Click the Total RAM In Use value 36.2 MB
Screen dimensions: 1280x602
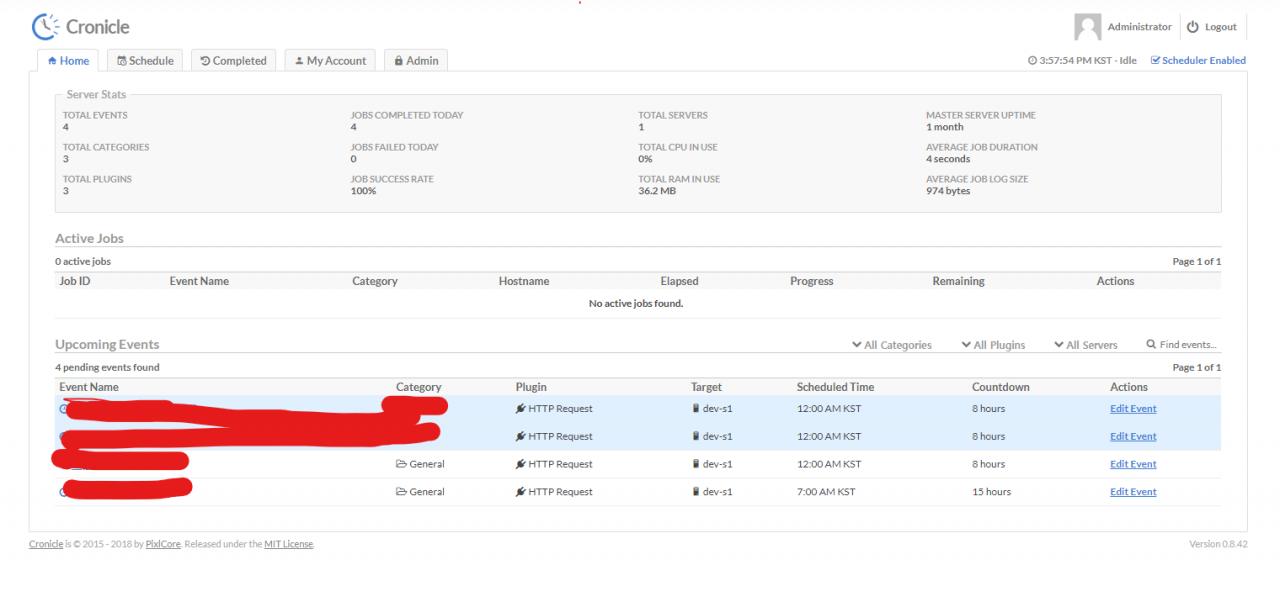(657, 191)
